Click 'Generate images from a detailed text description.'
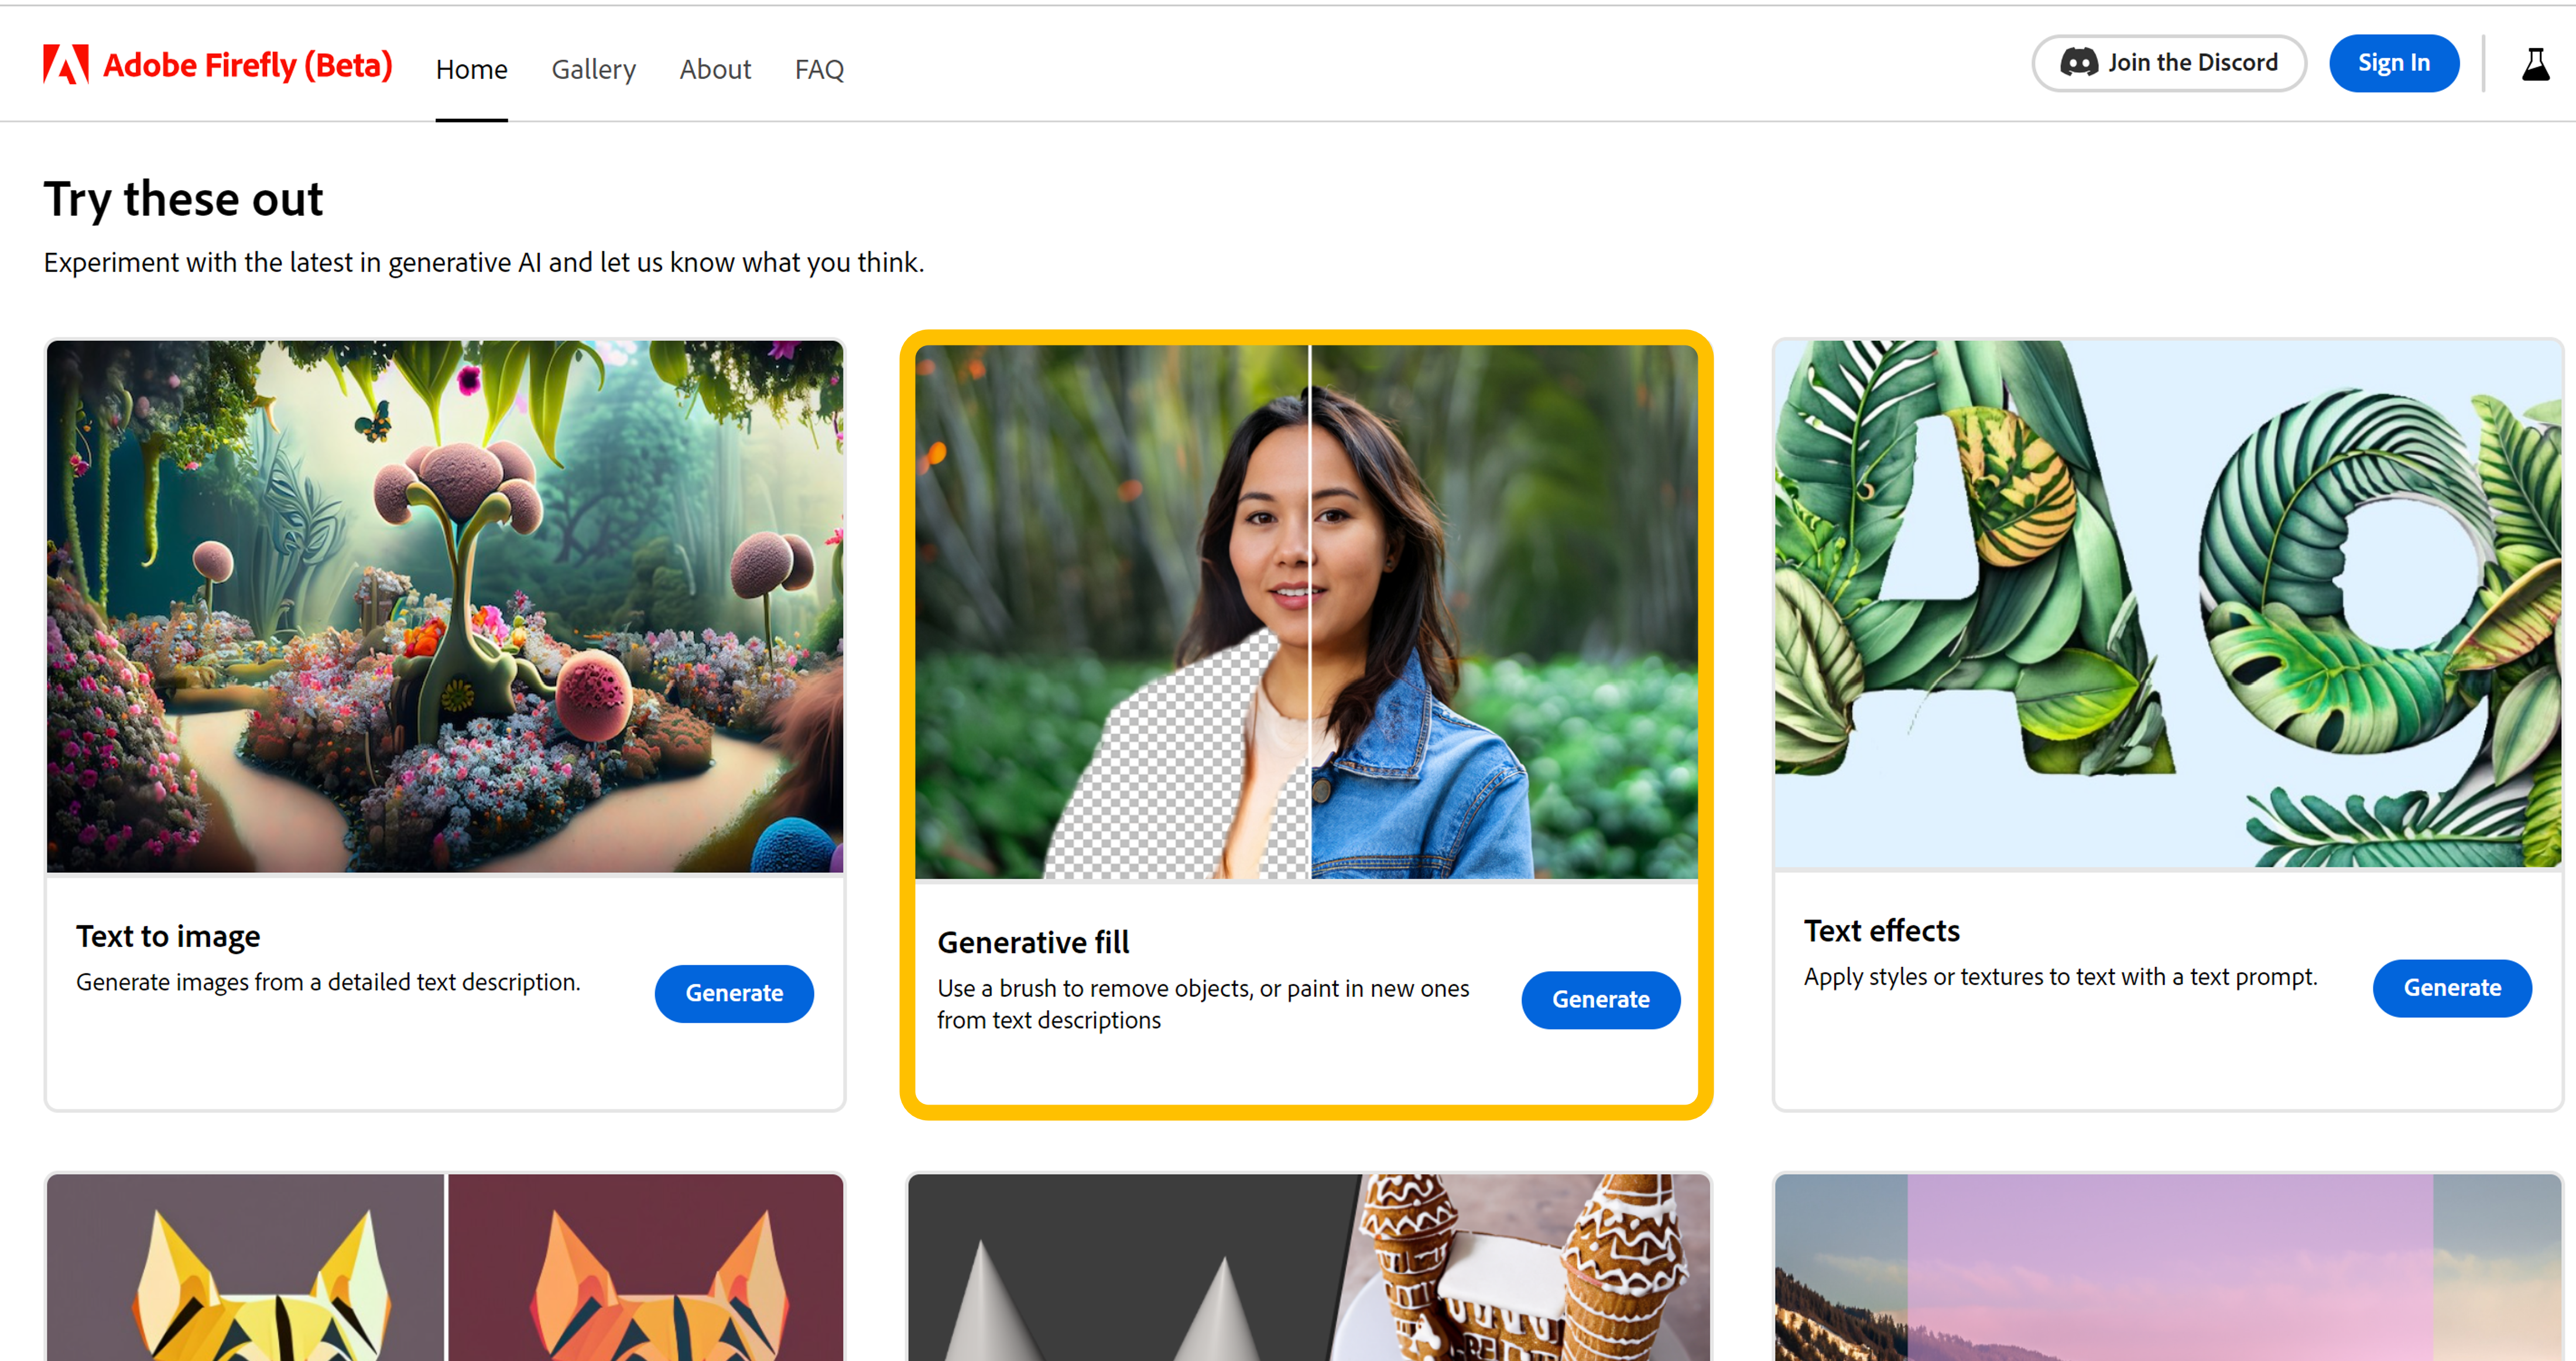This screenshot has height=1361, width=2576. [x=328, y=982]
